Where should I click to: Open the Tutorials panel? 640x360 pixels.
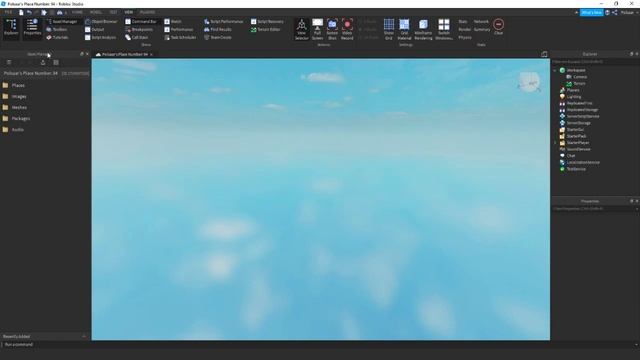pos(57,37)
